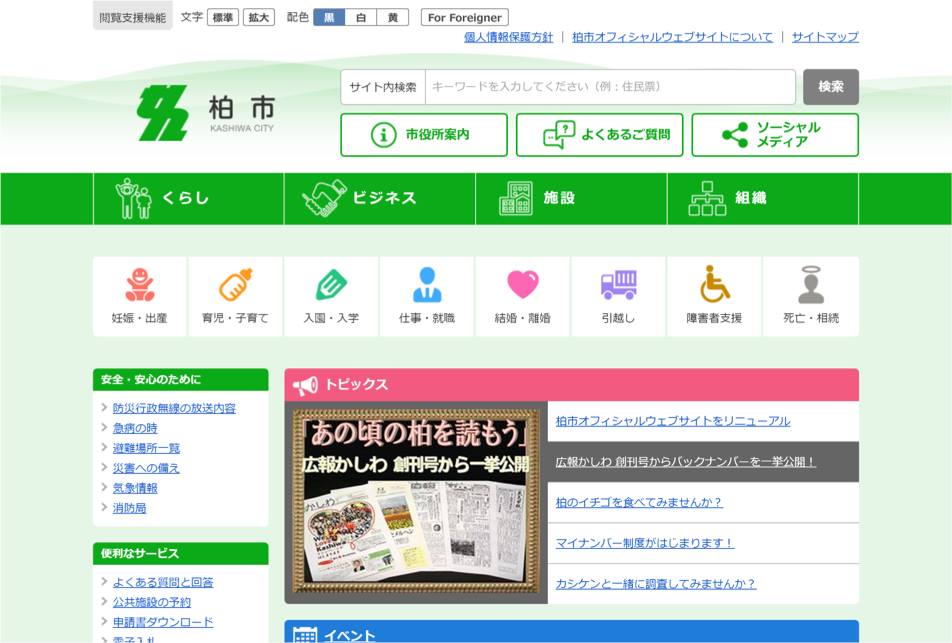
Task: Click the 施設 building icon
Action: pyautogui.click(x=516, y=198)
